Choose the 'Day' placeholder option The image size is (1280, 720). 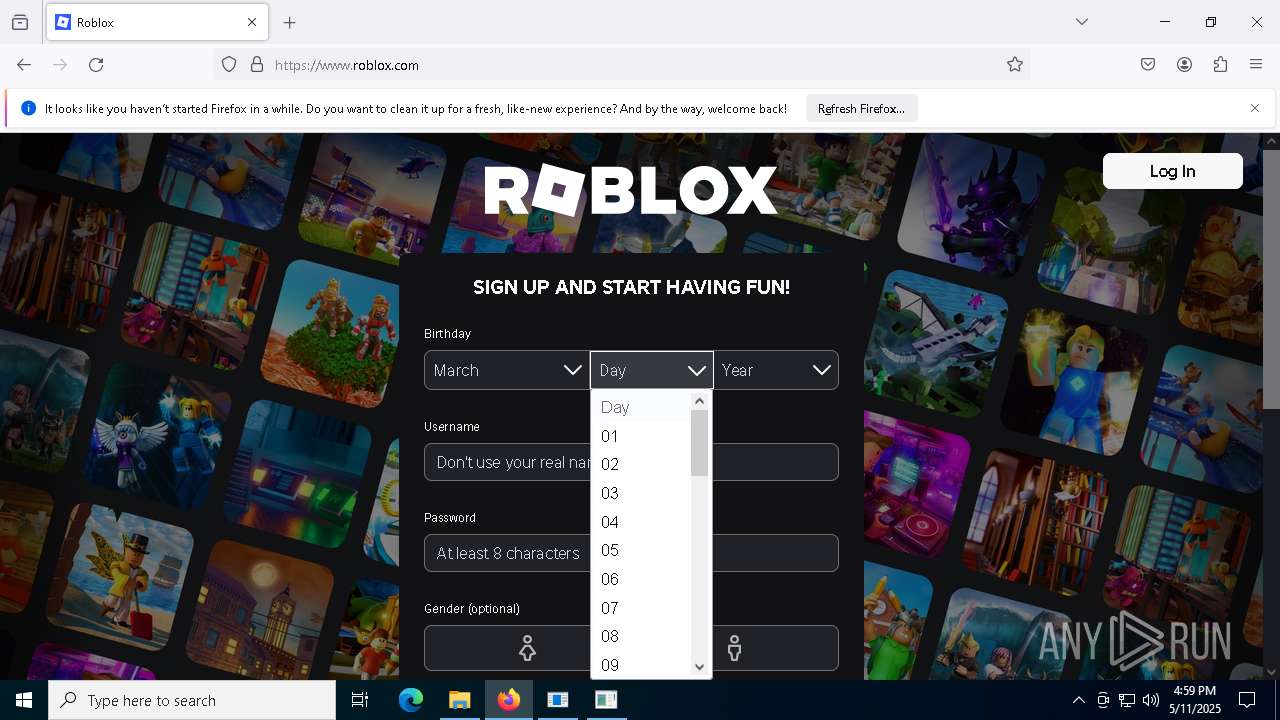(x=640, y=407)
